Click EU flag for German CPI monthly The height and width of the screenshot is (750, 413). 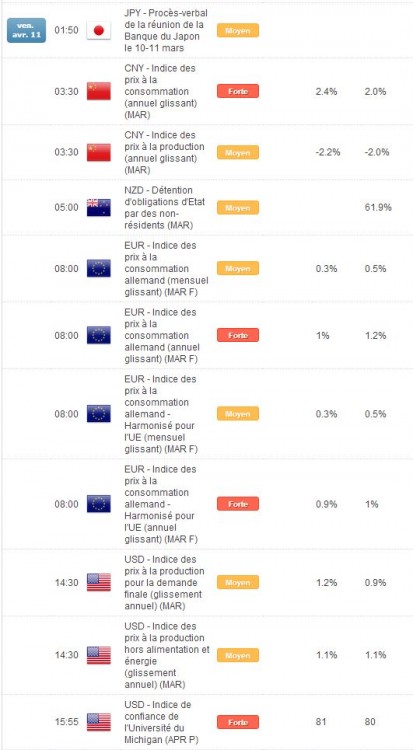click(99, 268)
